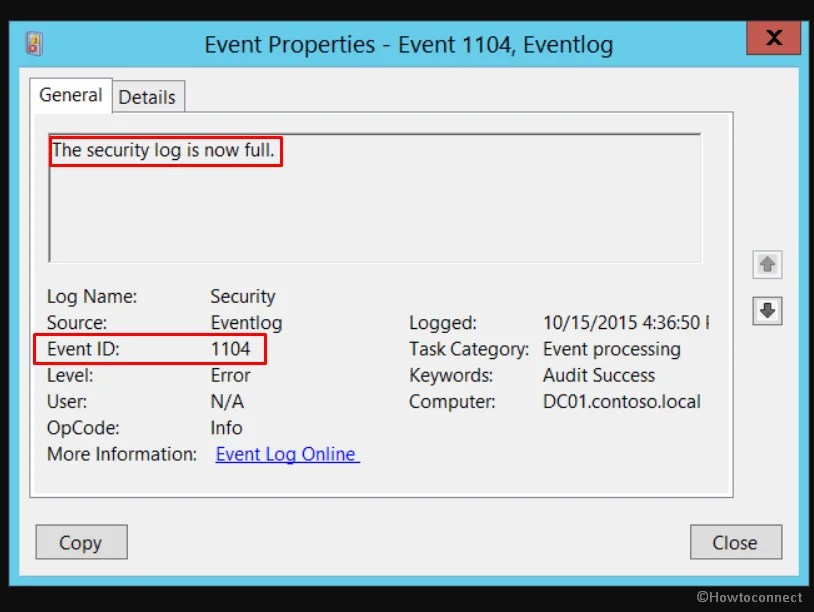
Task: Click the Logged timestamp field
Action: 626,322
